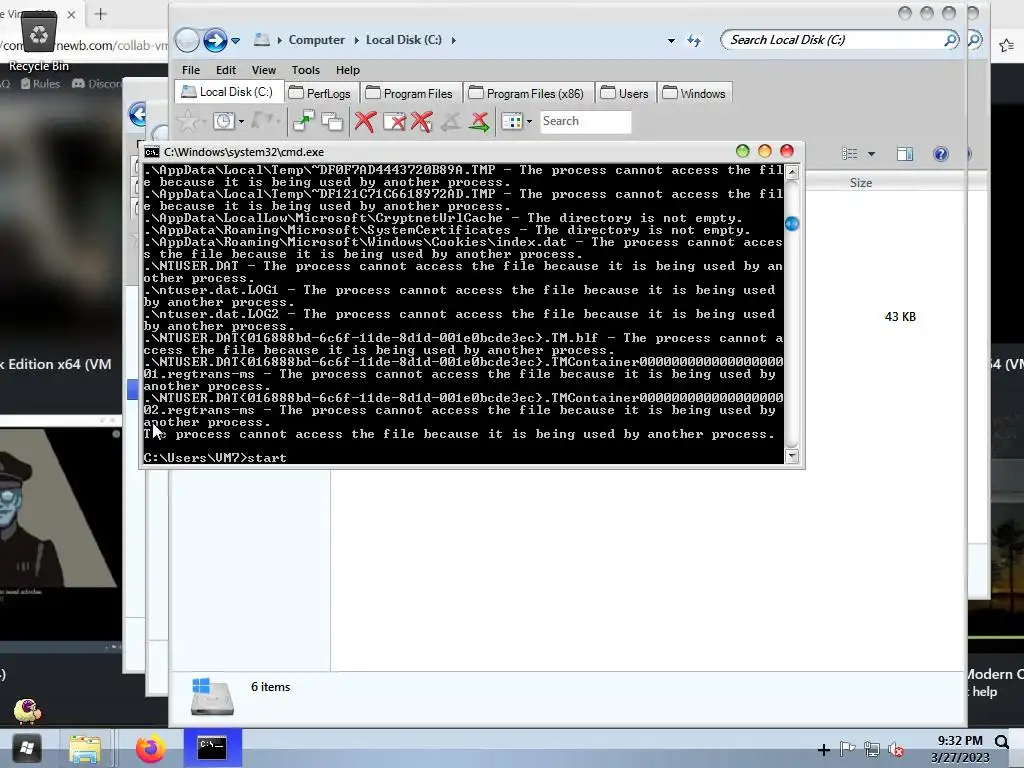Screen dimensions: 1024x768
Task: Click the toolbar Search input box
Action: pyautogui.click(x=586, y=121)
